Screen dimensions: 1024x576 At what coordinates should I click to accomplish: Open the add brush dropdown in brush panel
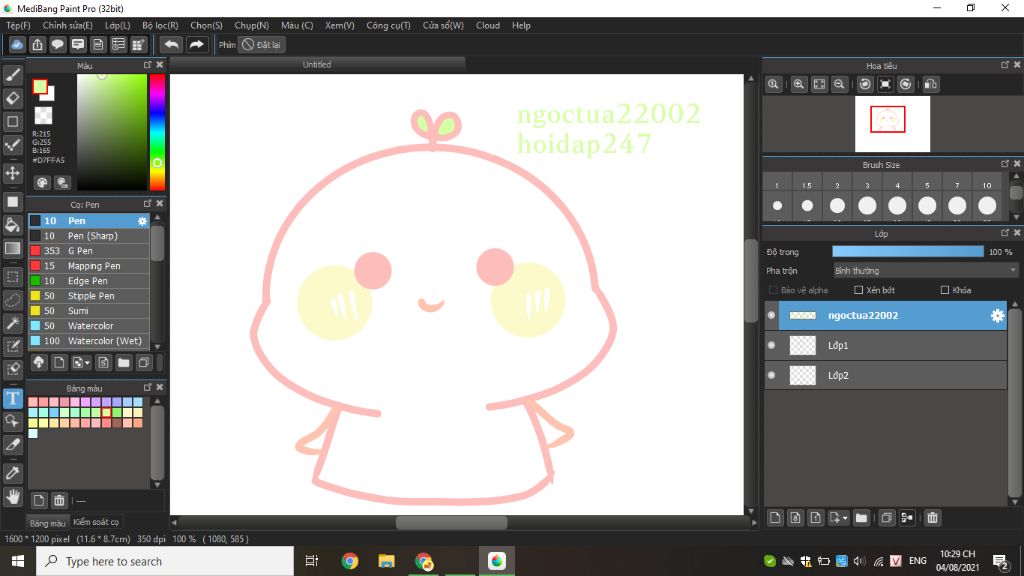click(x=88, y=363)
